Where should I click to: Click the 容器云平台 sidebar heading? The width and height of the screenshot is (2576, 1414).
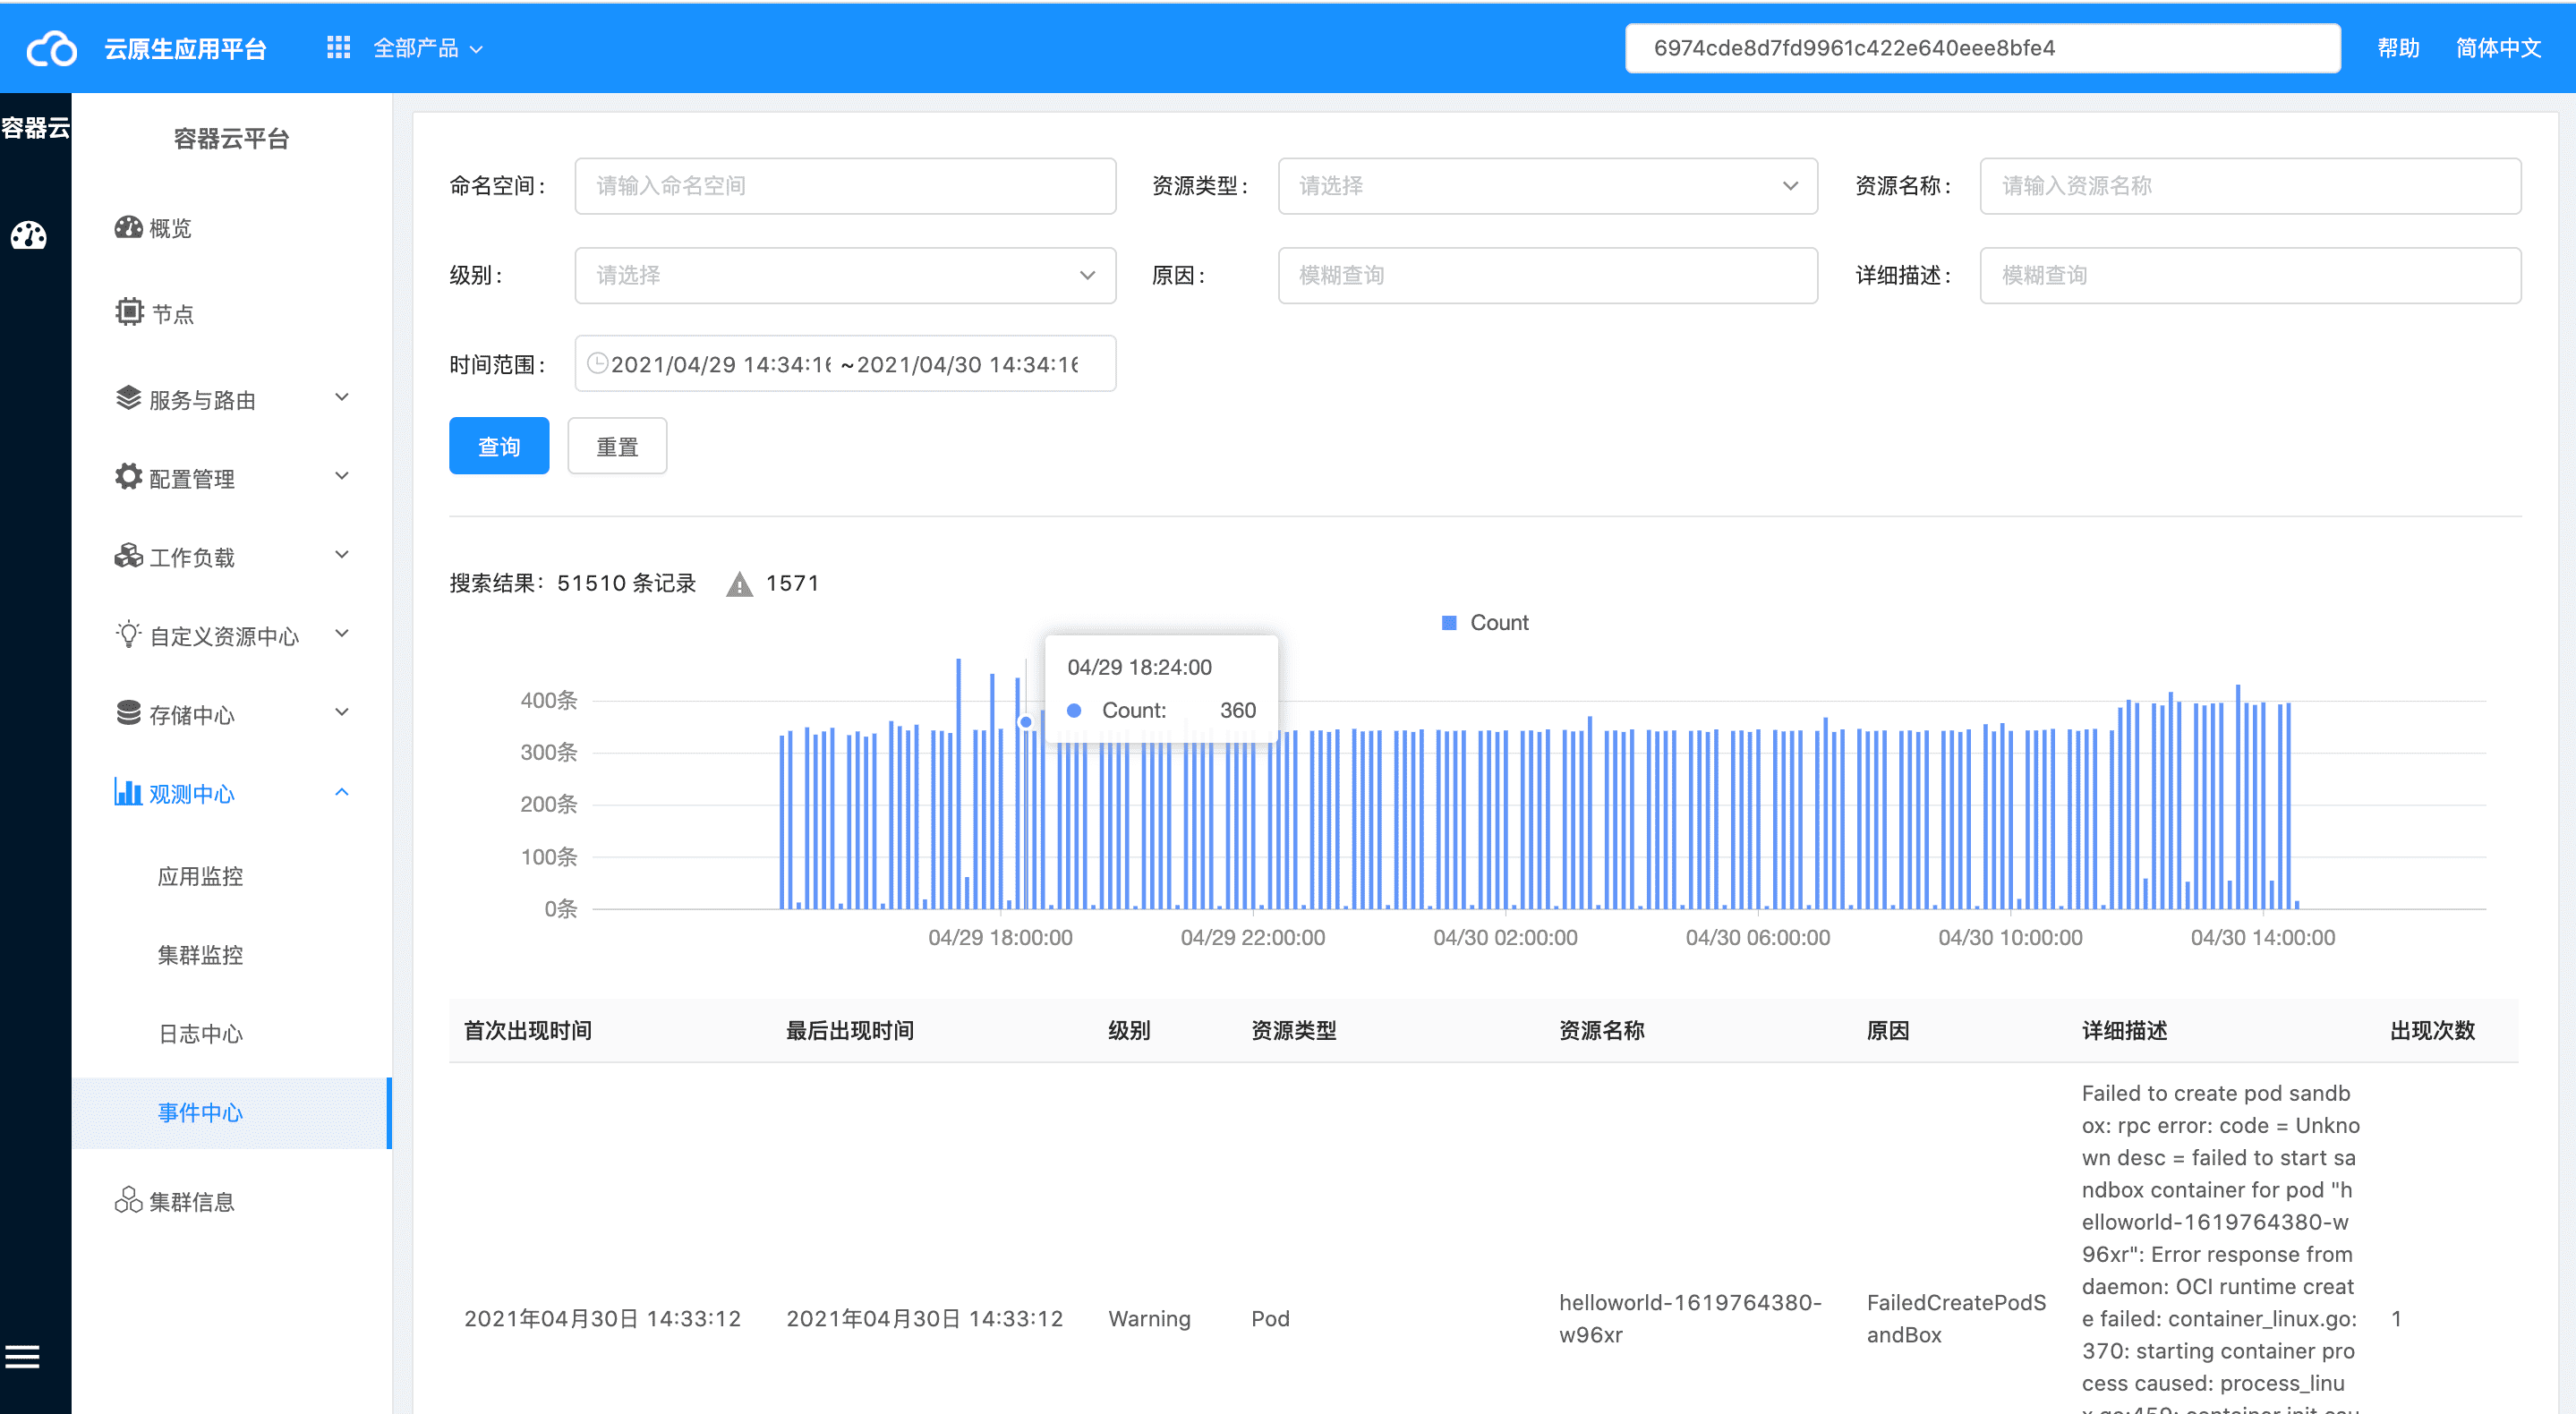click(231, 139)
